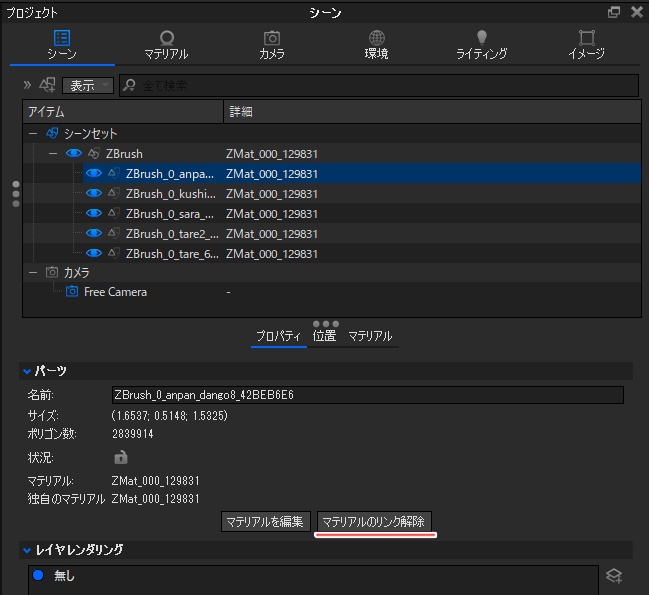Viewport: 649px width, 595px height.
Task: Select the 無し radio option
Action: (39, 575)
